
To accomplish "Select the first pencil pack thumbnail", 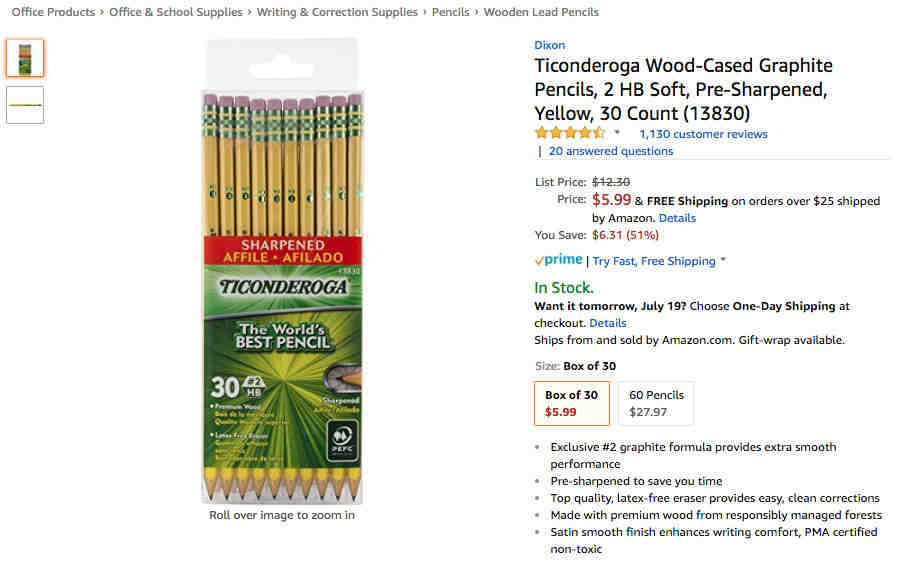I will tap(25, 58).
